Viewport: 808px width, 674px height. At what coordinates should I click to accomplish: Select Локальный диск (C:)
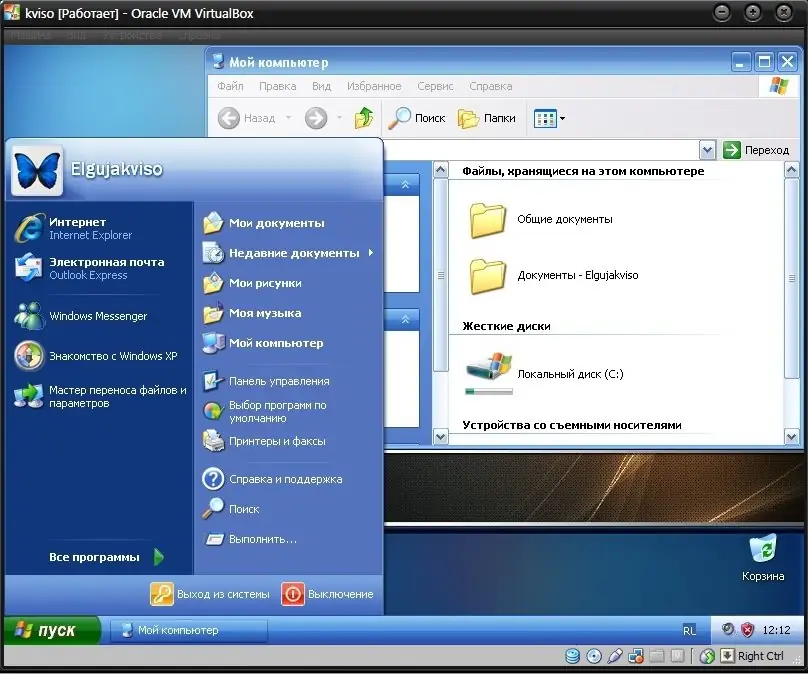[x=545, y=374]
